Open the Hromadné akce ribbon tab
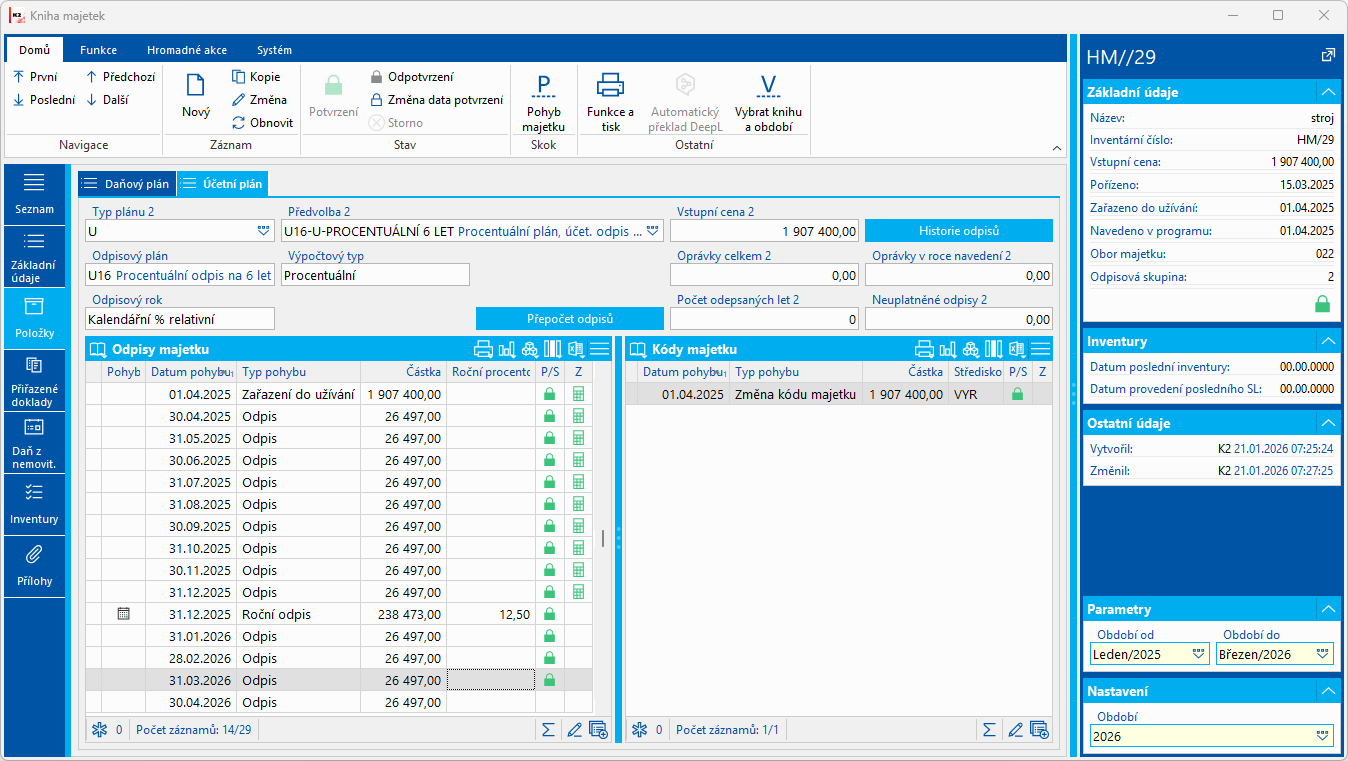Image resolution: width=1348 pixels, height=761 pixels. click(x=186, y=50)
